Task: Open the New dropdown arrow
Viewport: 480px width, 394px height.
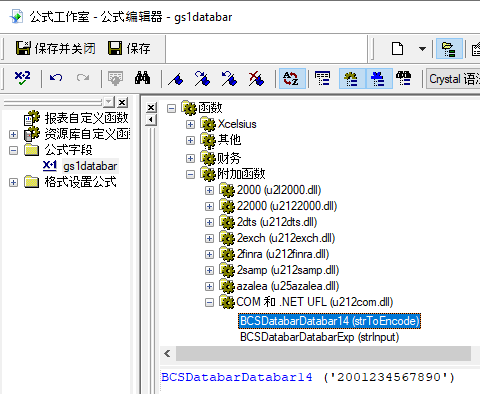Action: (x=422, y=49)
